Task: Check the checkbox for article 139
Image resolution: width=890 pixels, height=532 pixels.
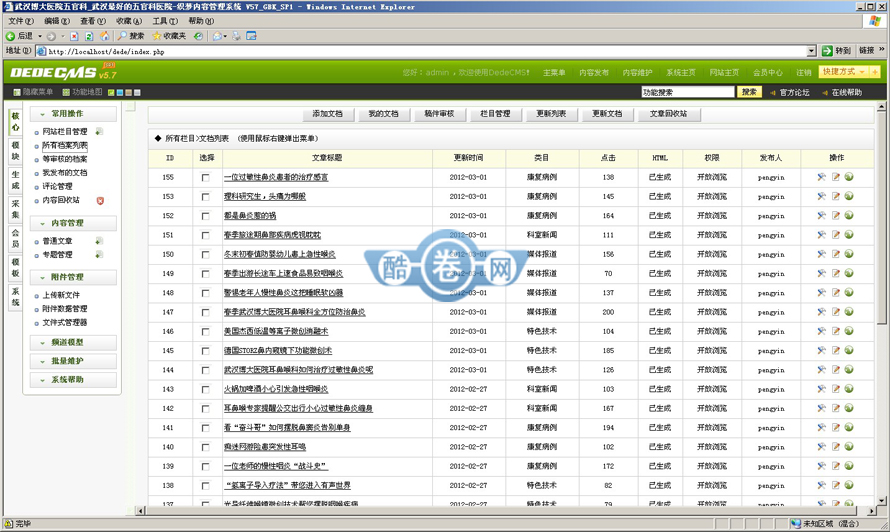Action: point(205,467)
